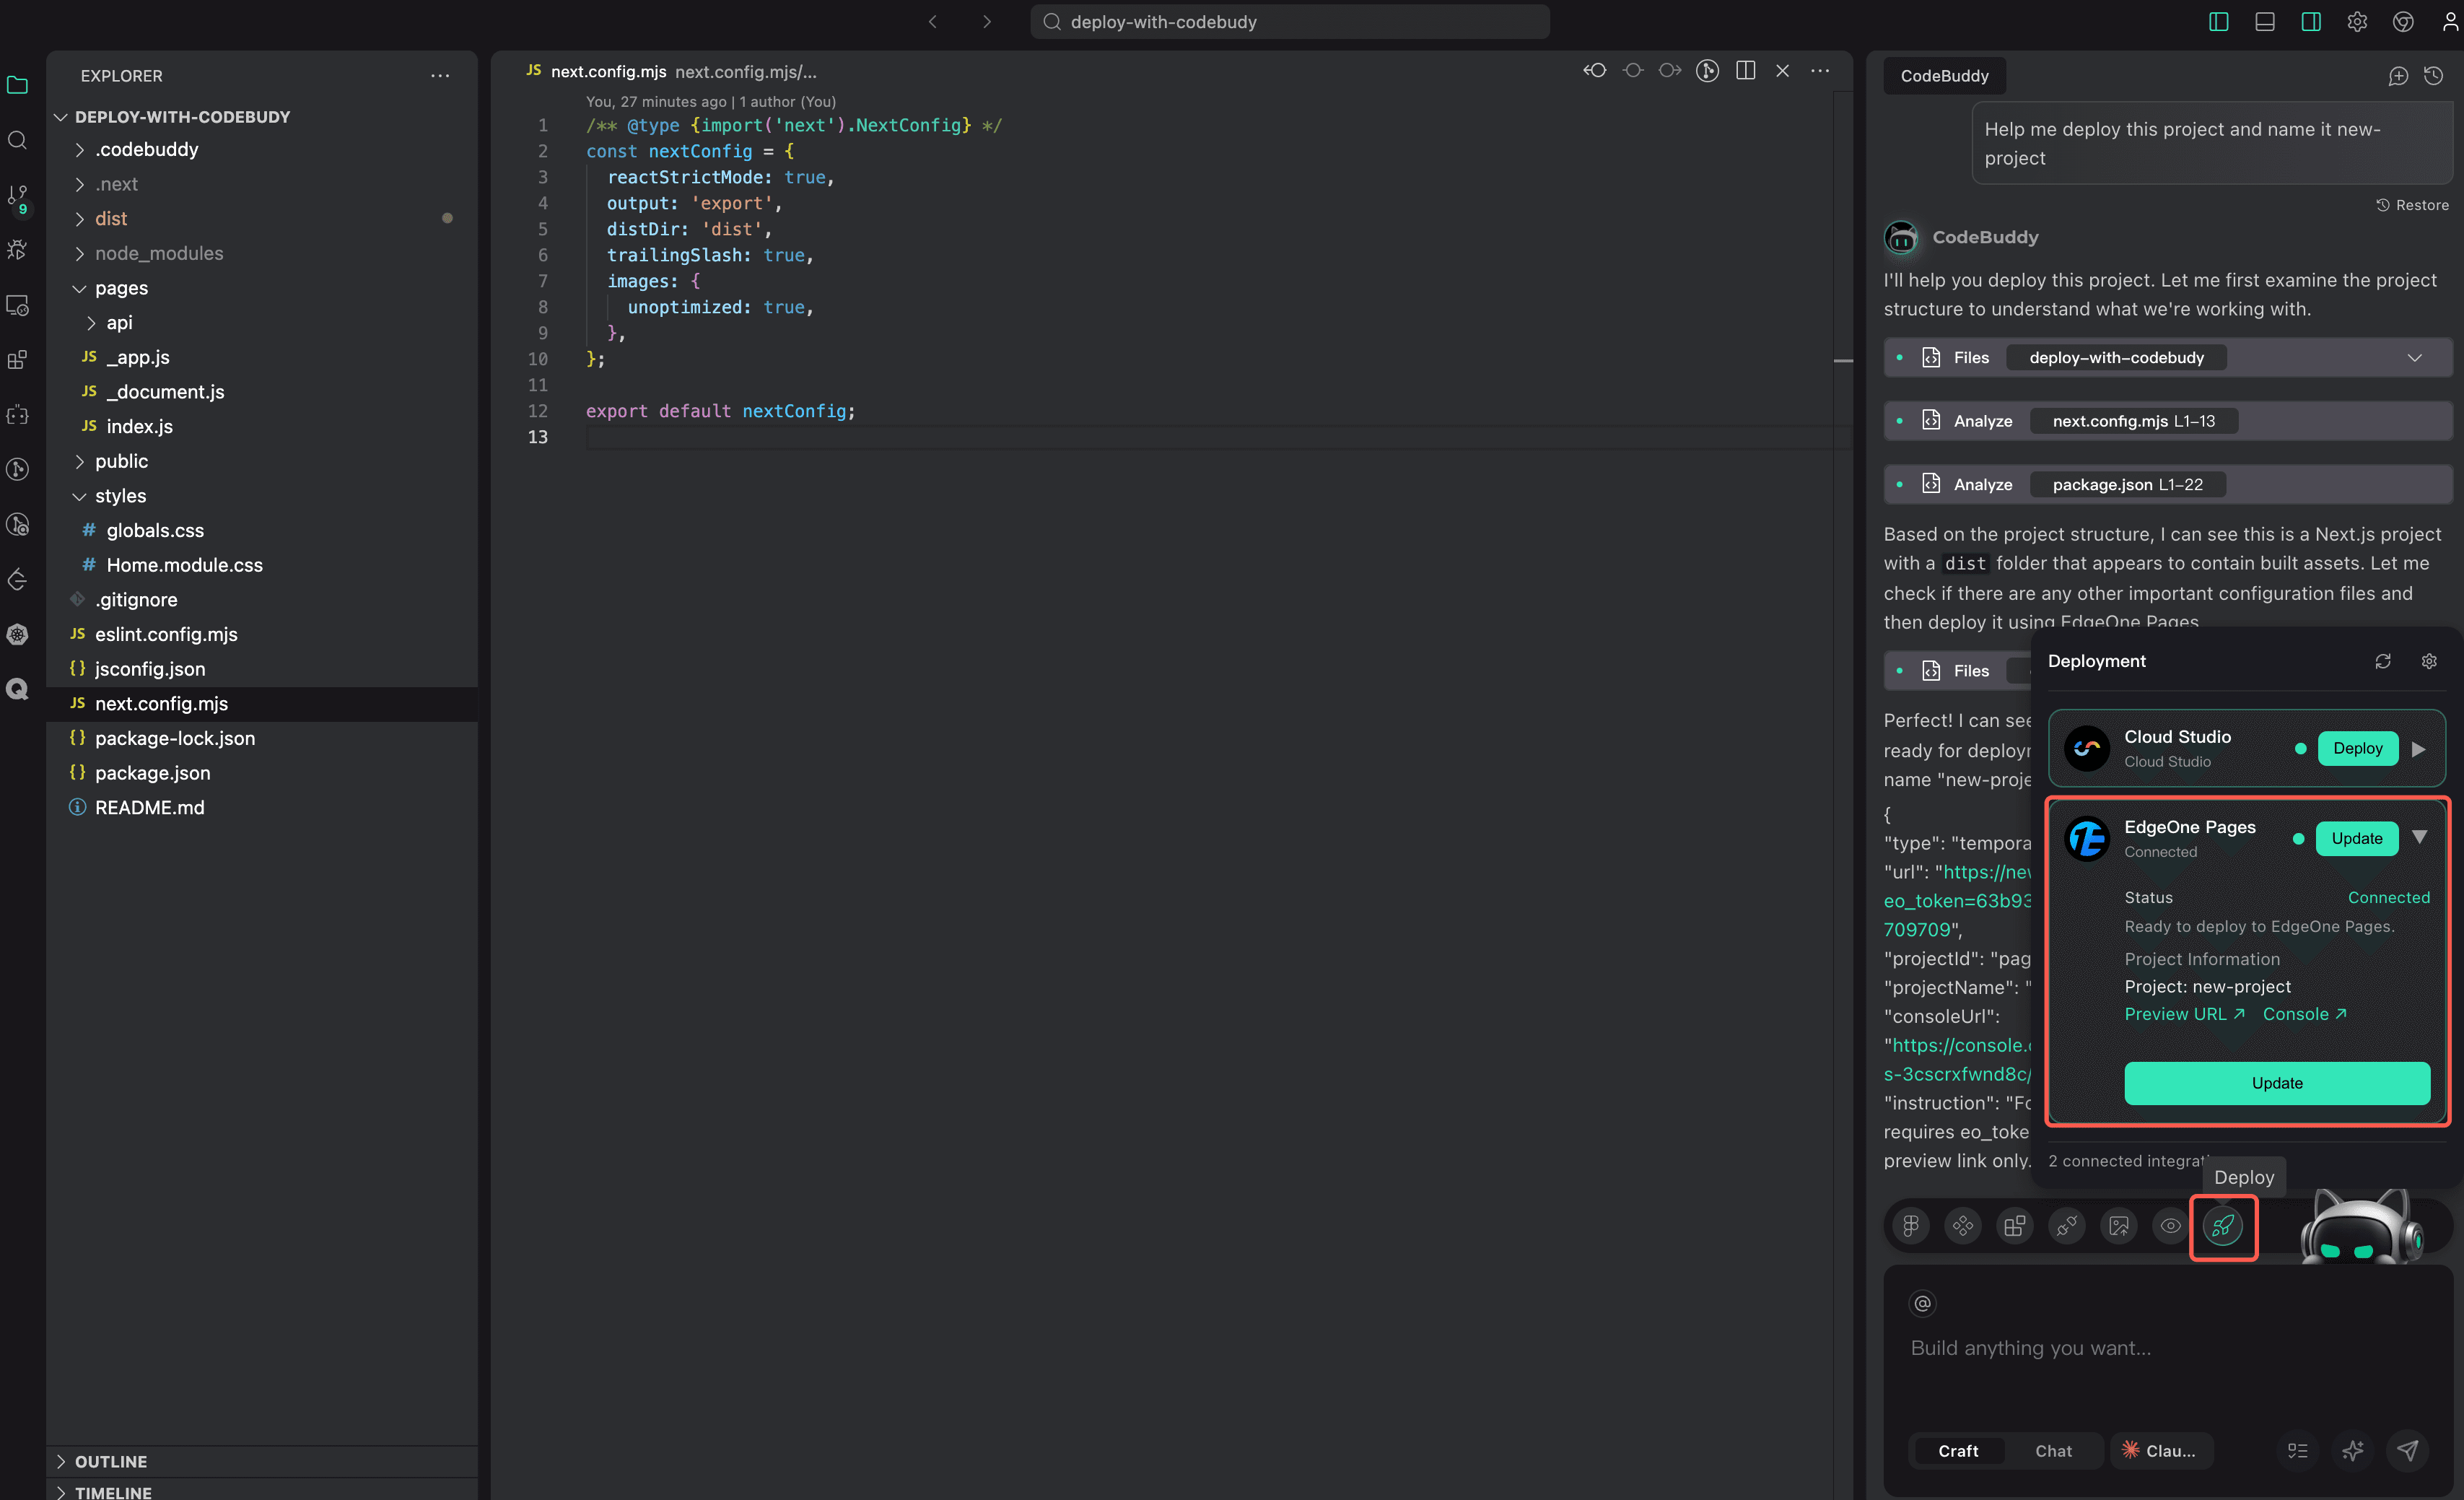Expand the Files deploy-with-codebudy row chevron
Viewport: 2464px width, 1500px height.
(x=2414, y=358)
